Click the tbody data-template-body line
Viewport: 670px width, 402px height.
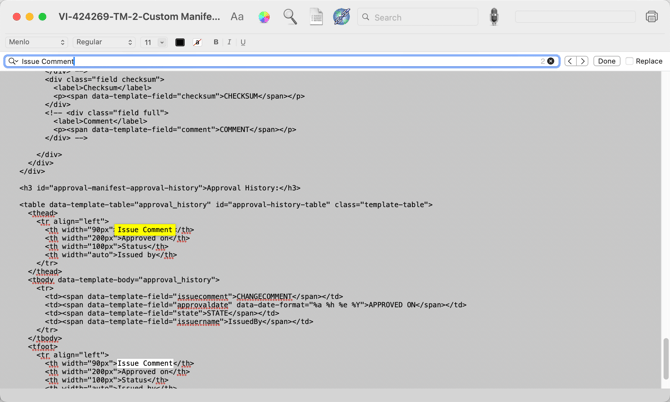(123, 280)
